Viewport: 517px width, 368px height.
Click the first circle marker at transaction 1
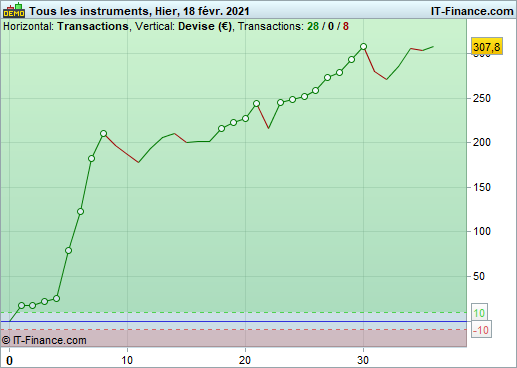click(x=21, y=305)
